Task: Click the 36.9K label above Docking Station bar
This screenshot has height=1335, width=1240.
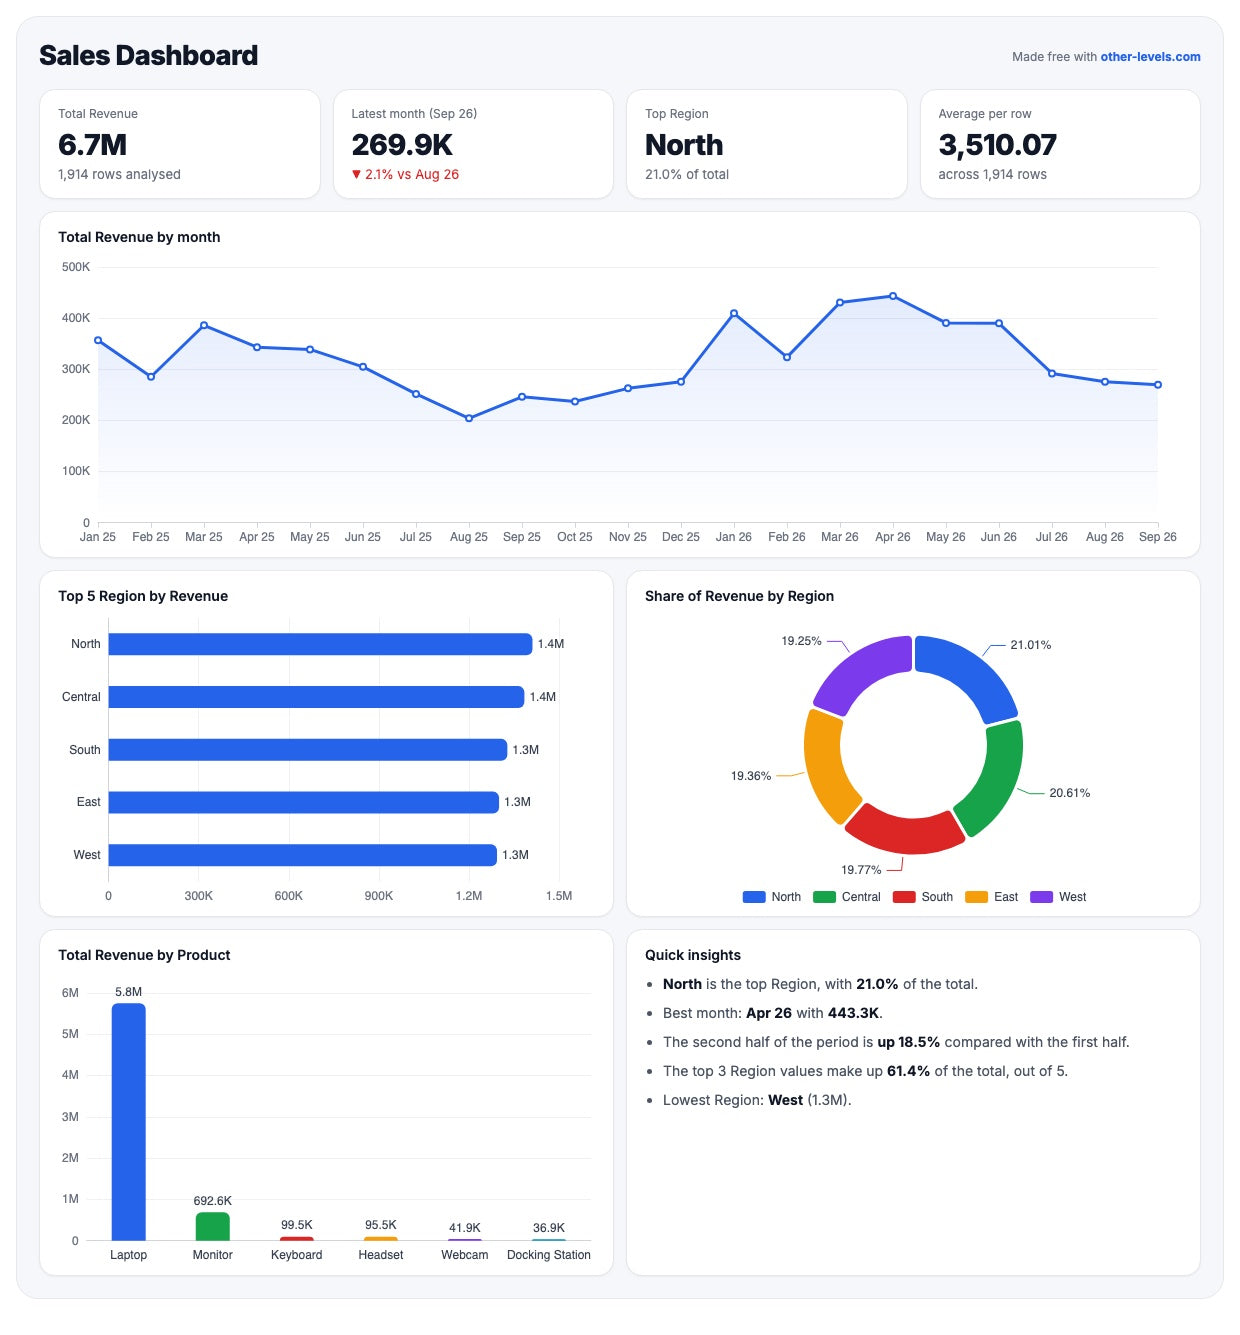Action: (x=548, y=1228)
